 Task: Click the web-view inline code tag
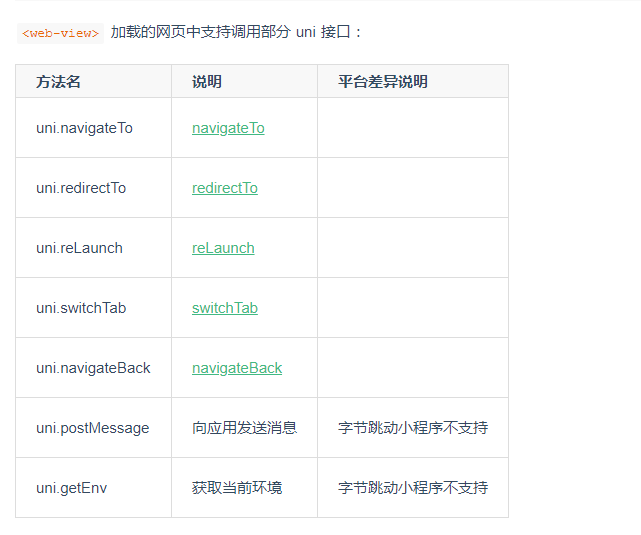point(61,33)
